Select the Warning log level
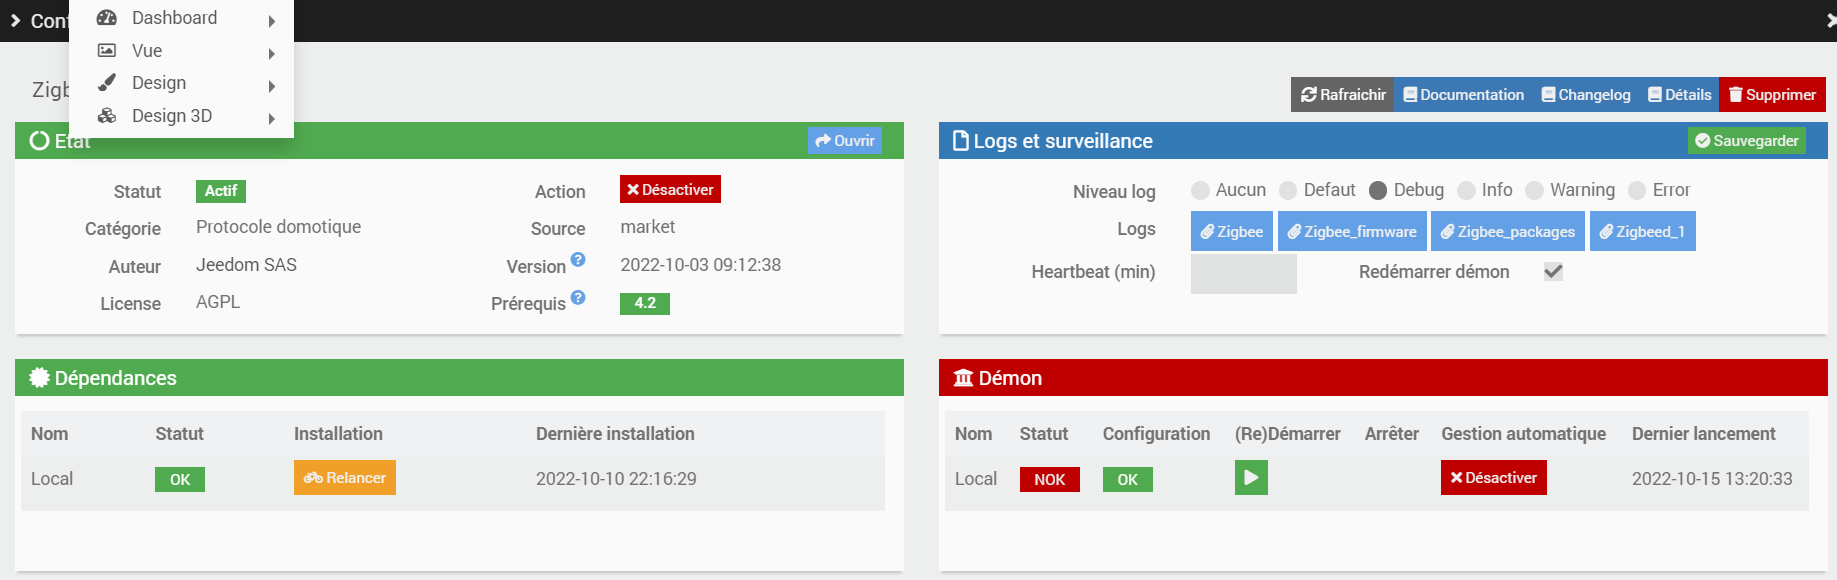This screenshot has height=580, width=1837. coord(1534,190)
